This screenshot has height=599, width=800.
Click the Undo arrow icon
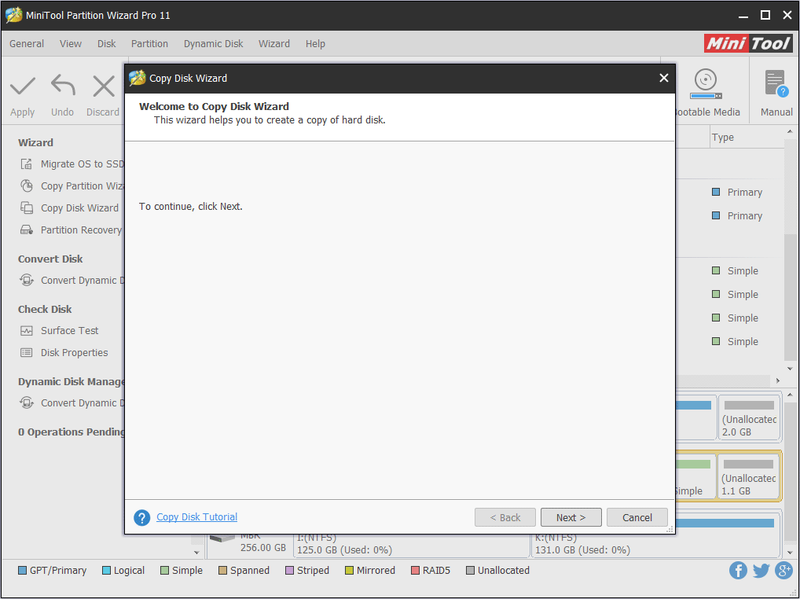[63, 86]
